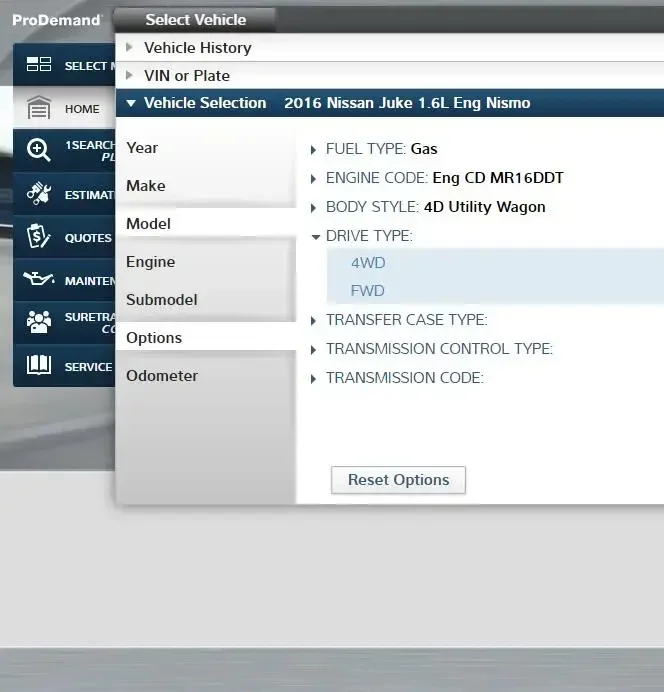Viewport: 664px width, 692px height.
Task: Click the Select Module grid icon
Action: [x=39, y=64]
